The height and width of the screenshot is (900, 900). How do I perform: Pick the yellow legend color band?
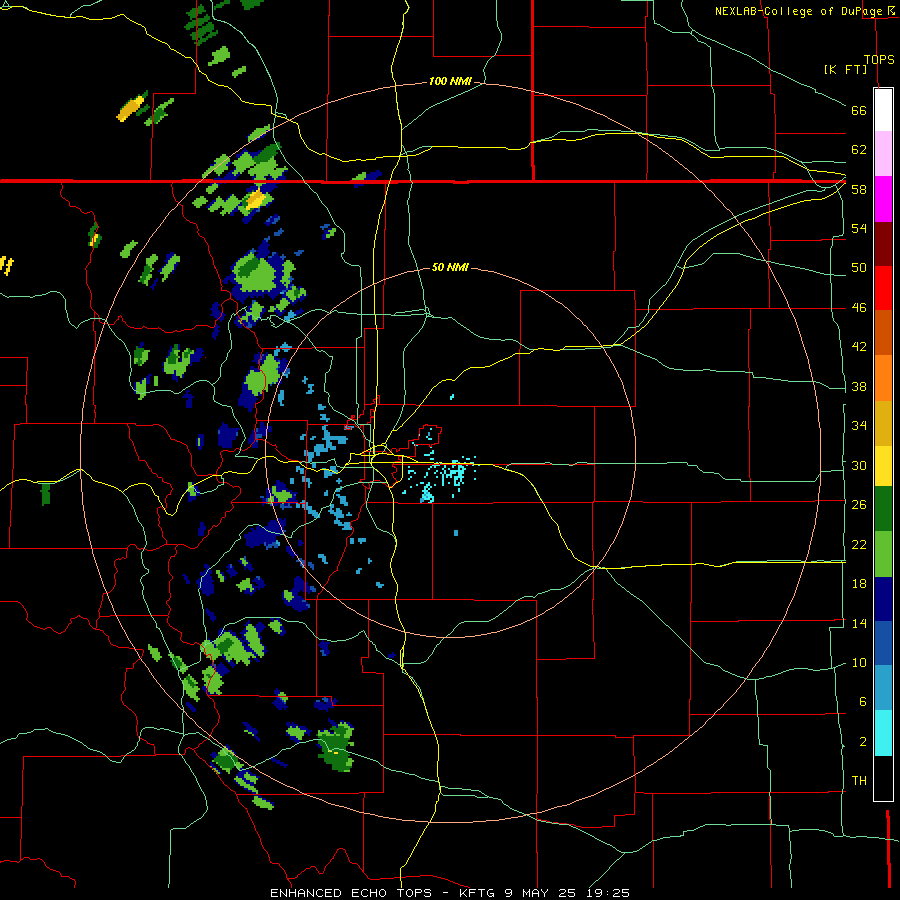coord(883,465)
